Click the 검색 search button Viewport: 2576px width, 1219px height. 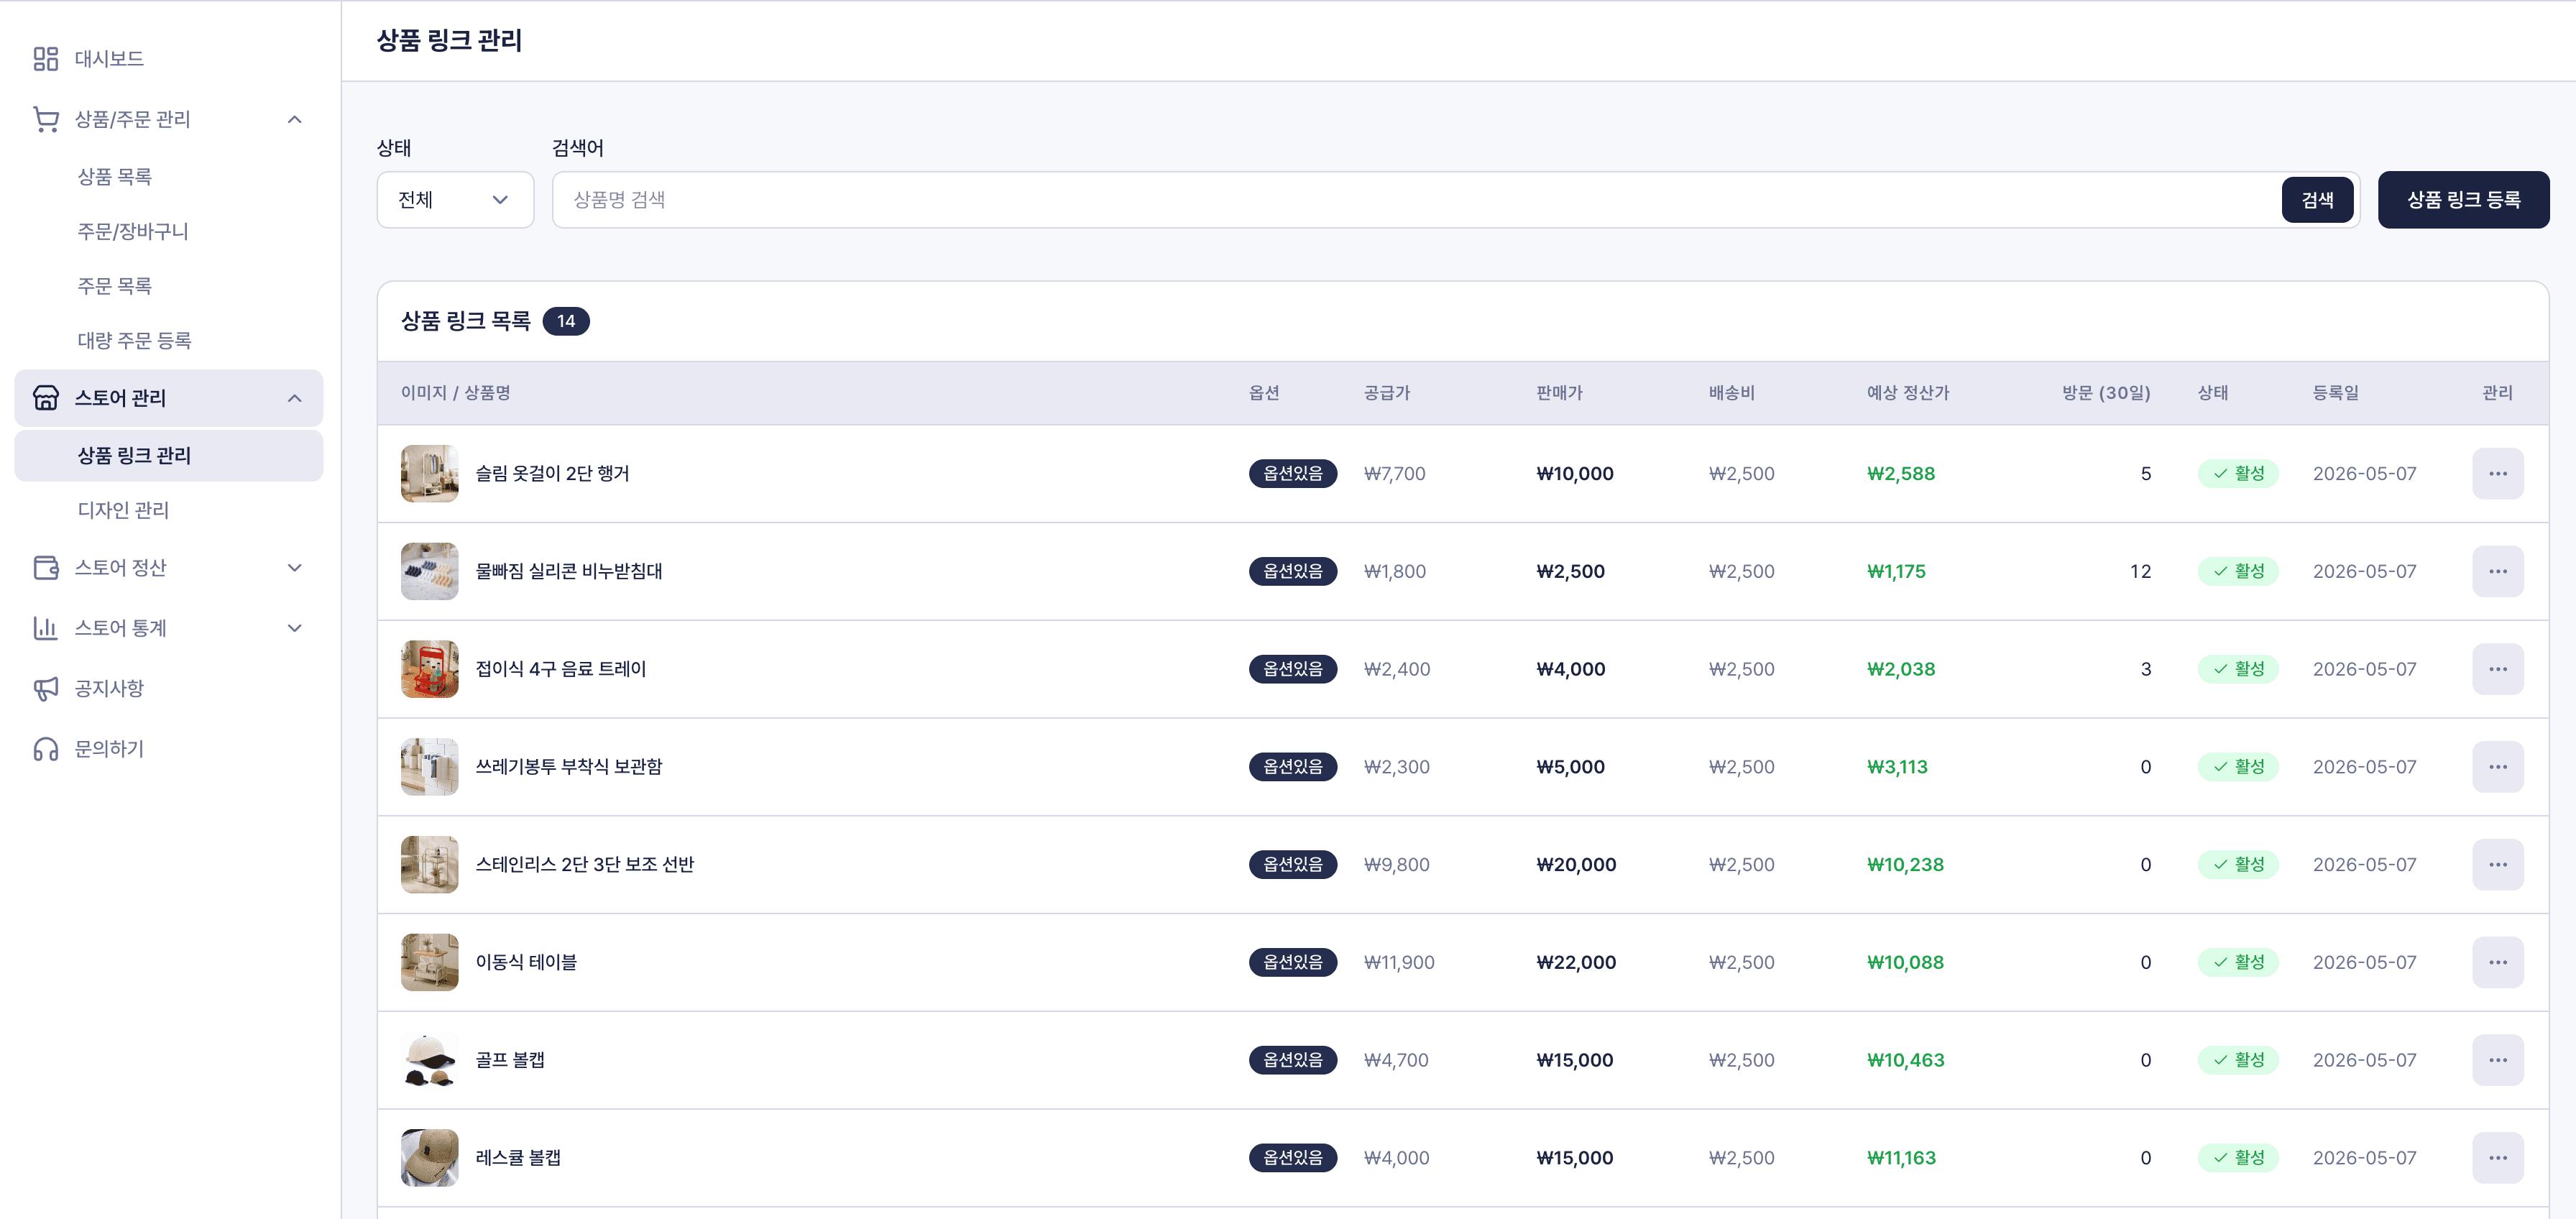pyautogui.click(x=2316, y=200)
